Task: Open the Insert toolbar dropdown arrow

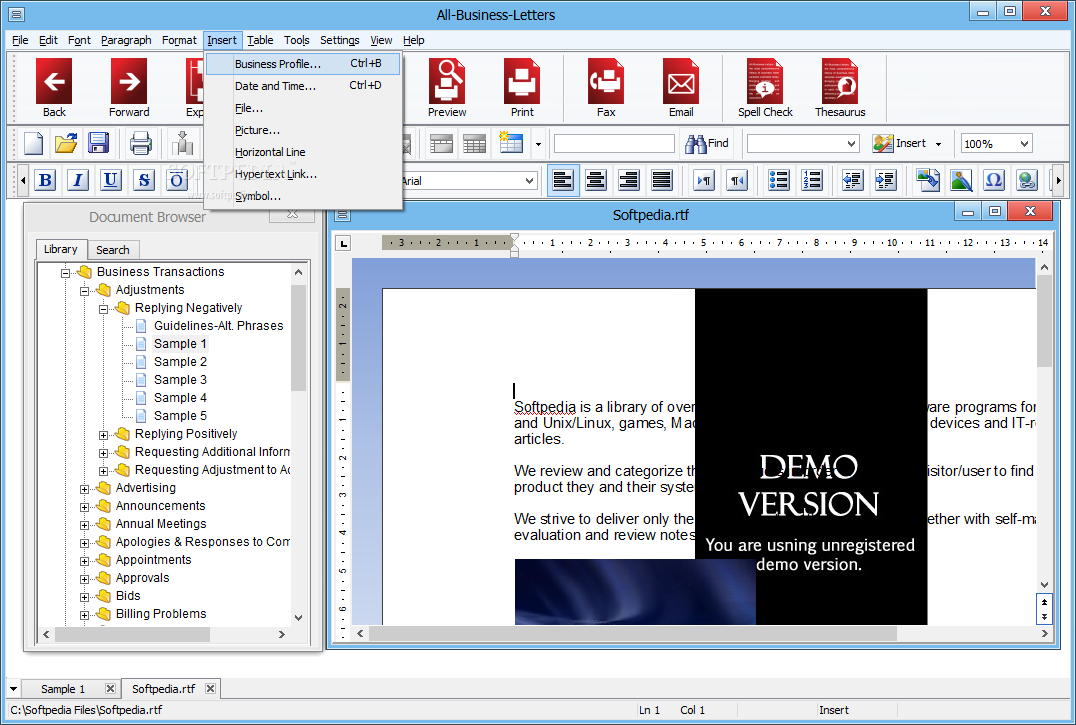Action: pos(938,144)
